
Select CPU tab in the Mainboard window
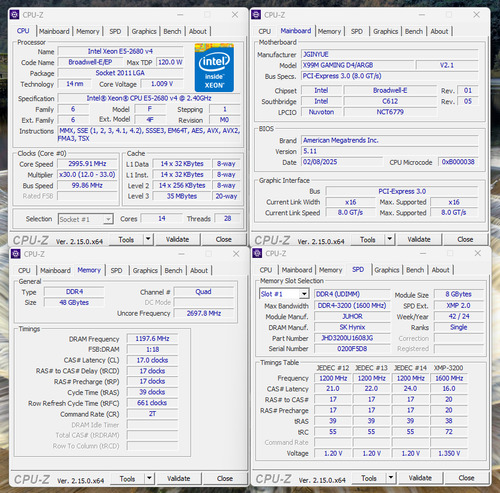coord(265,31)
